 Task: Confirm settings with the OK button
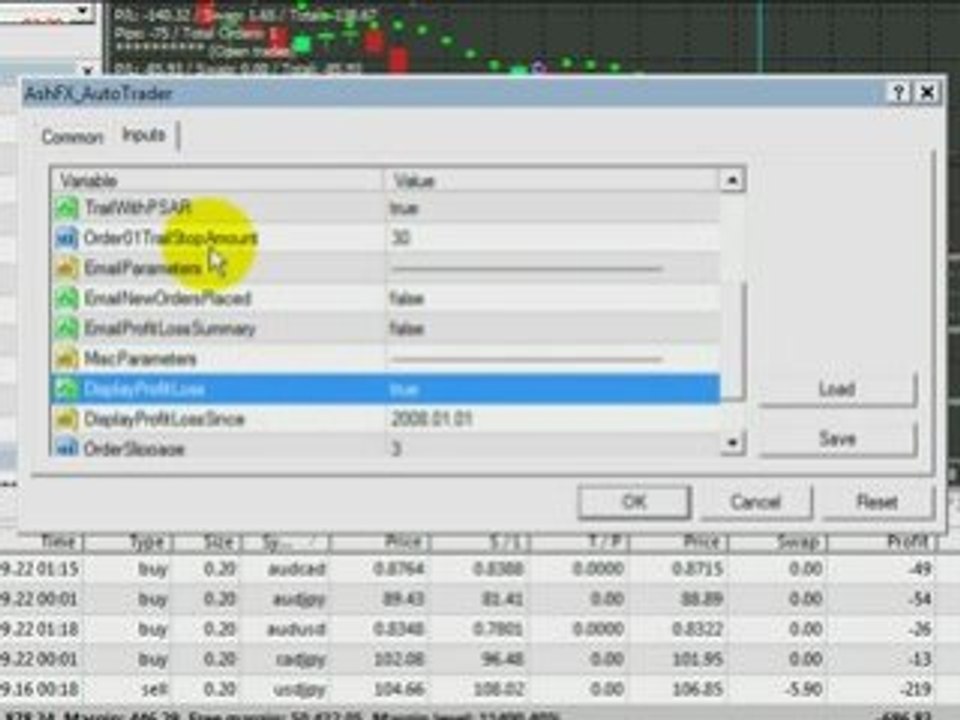tap(634, 502)
